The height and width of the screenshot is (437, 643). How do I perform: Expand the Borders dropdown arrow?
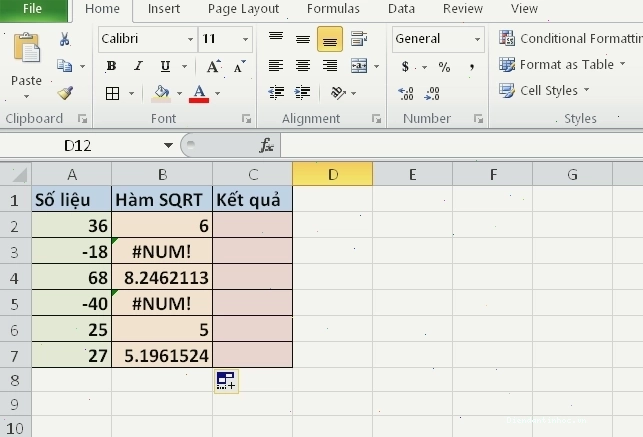click(x=131, y=93)
